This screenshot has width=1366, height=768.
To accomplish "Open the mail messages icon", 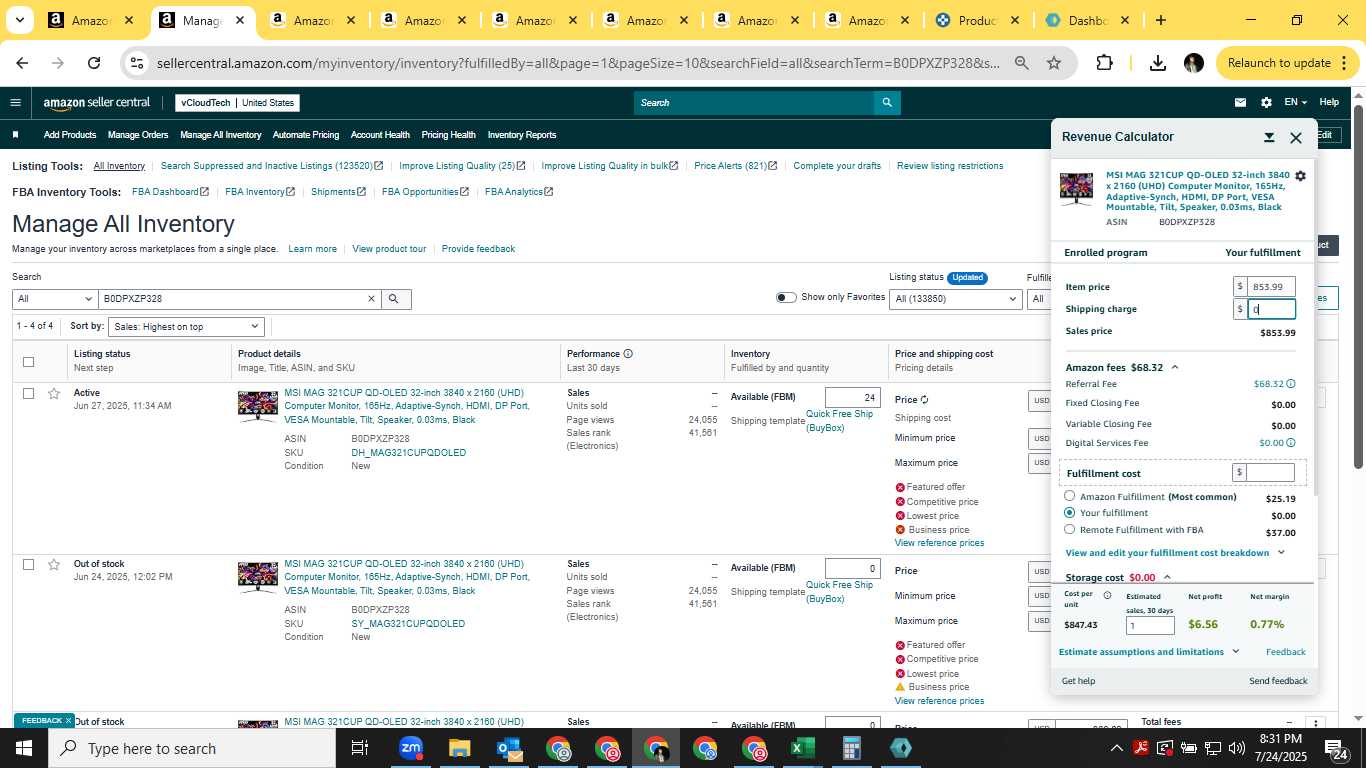I will click(1241, 102).
